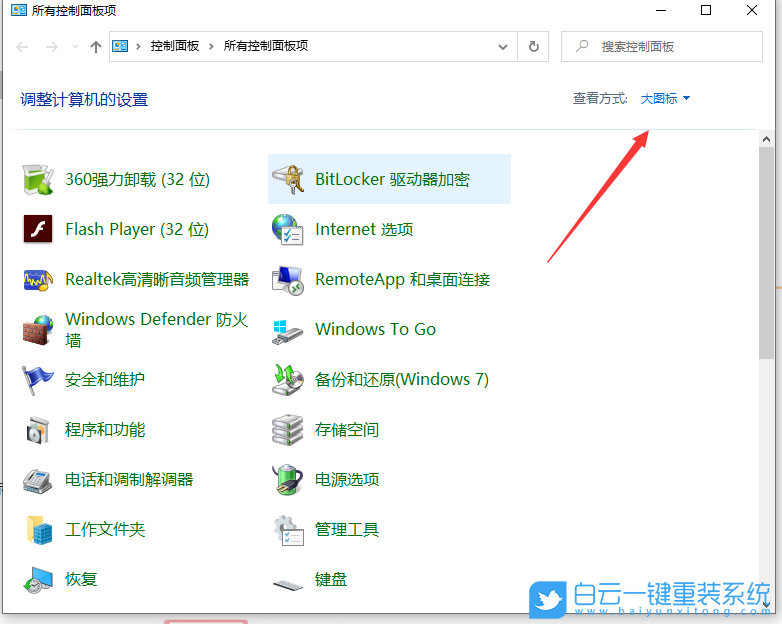Open 键盘 link
Image resolution: width=782 pixels, height=624 pixels.
click(x=331, y=579)
